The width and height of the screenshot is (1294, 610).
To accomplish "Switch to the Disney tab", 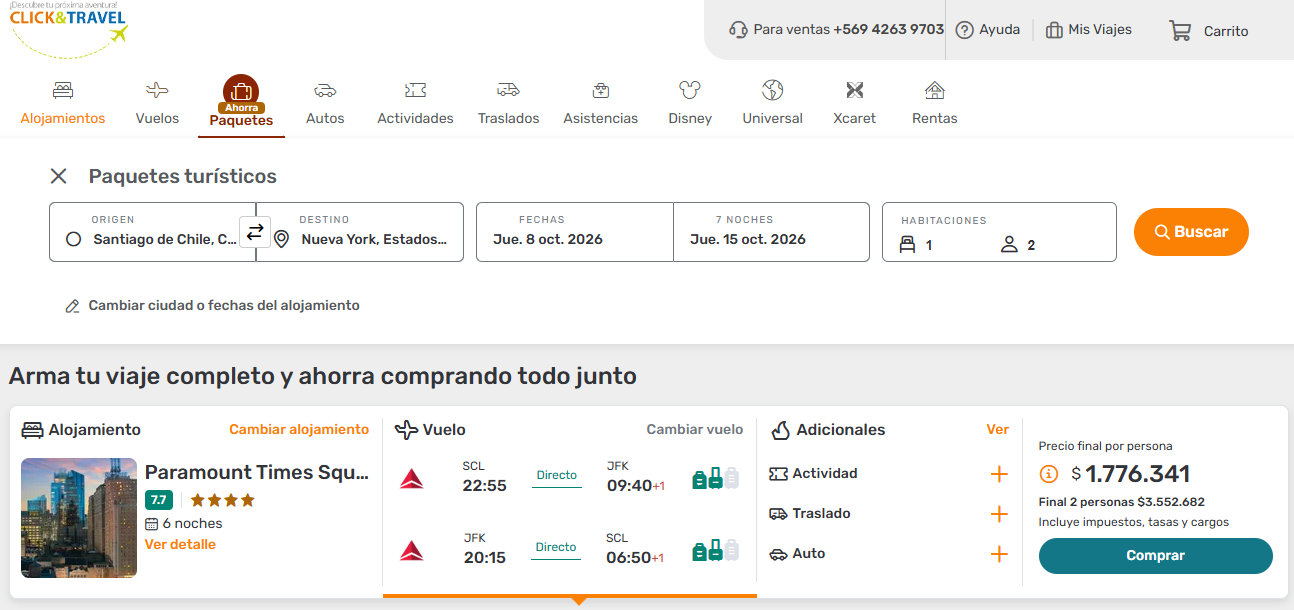I will point(690,104).
